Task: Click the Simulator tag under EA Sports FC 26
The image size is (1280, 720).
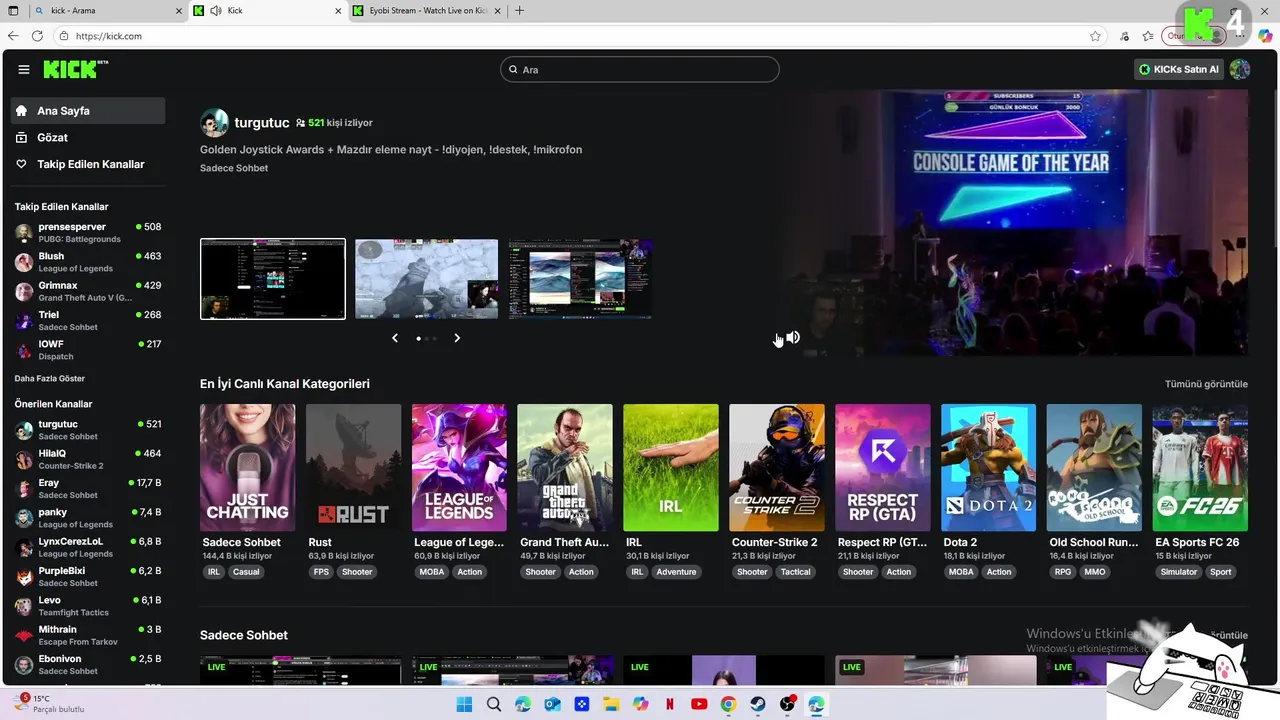Action: [x=1178, y=572]
